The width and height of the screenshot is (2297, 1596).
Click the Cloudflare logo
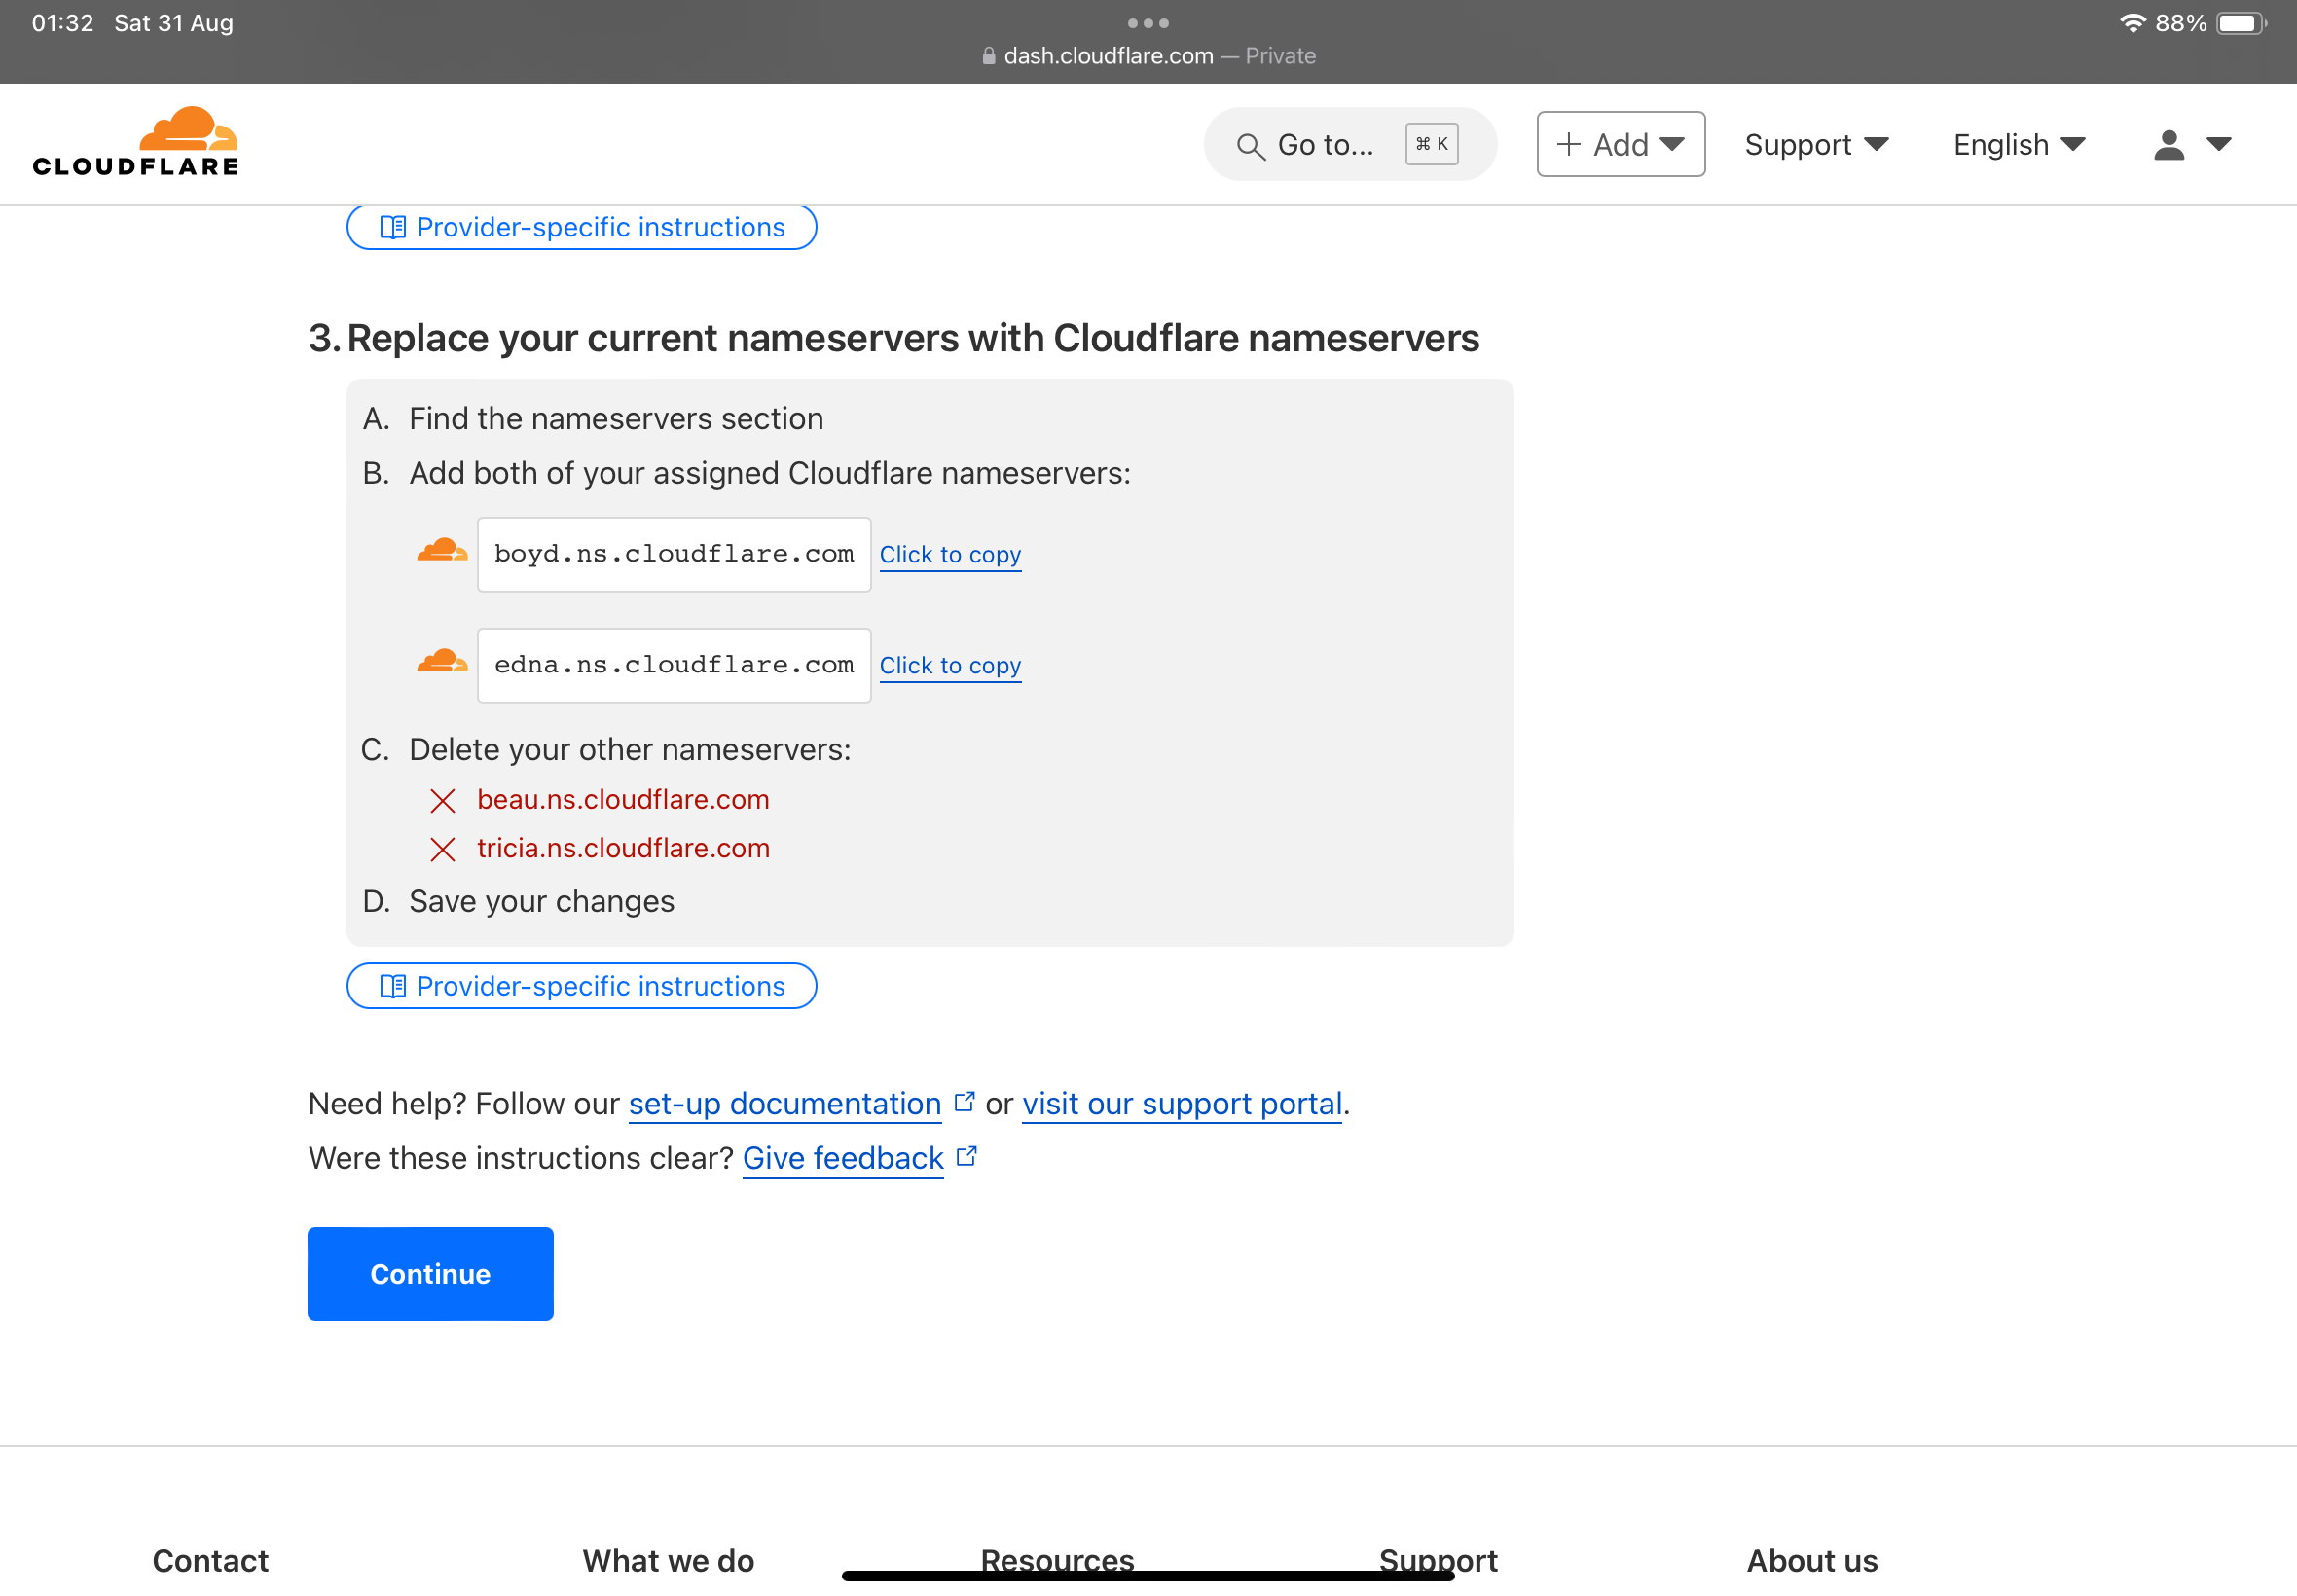tap(136, 142)
